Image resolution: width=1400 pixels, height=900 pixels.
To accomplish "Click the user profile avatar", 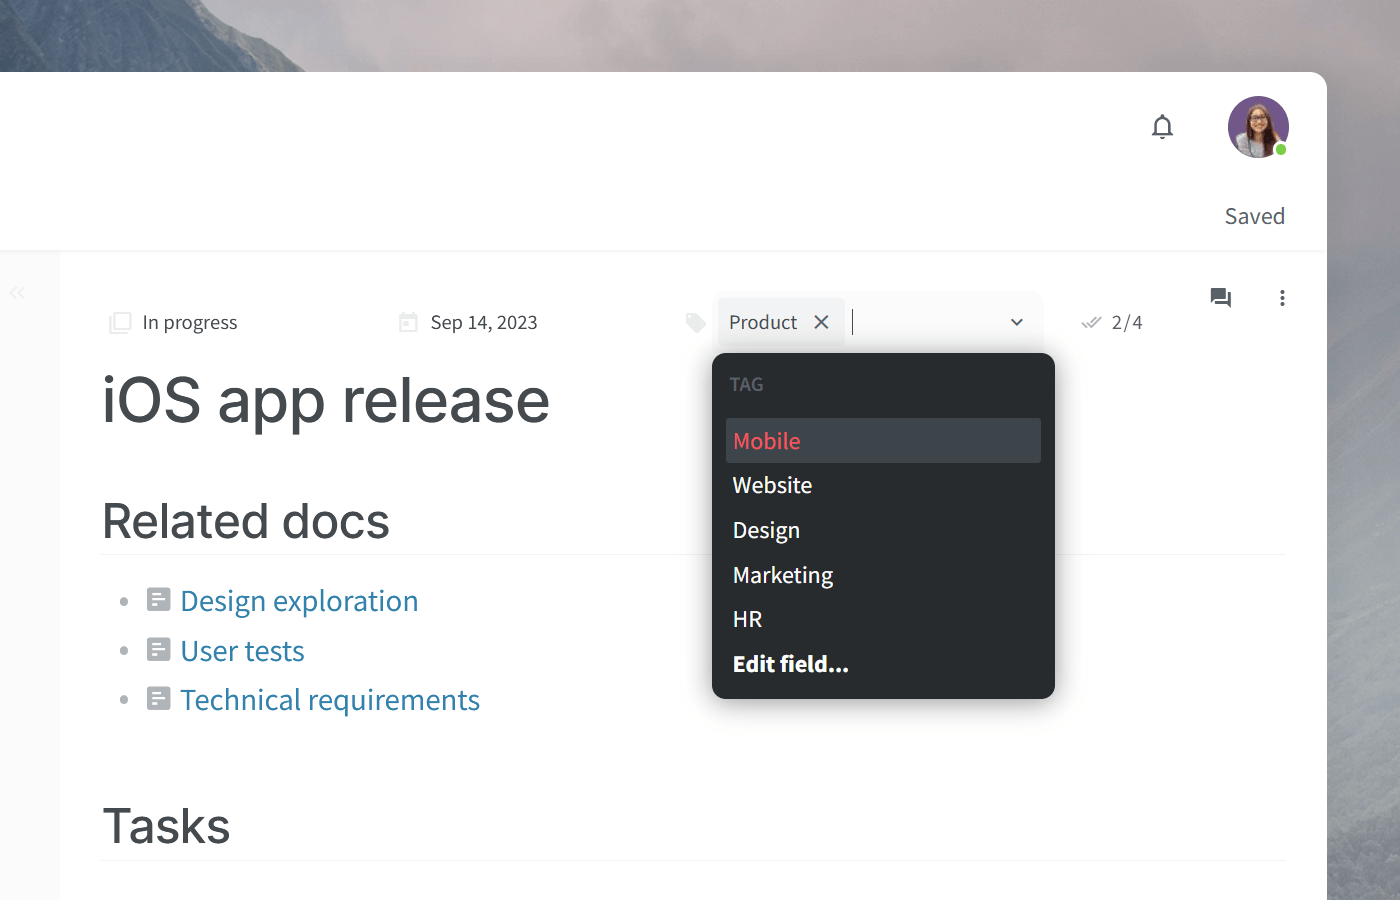I will [x=1257, y=127].
